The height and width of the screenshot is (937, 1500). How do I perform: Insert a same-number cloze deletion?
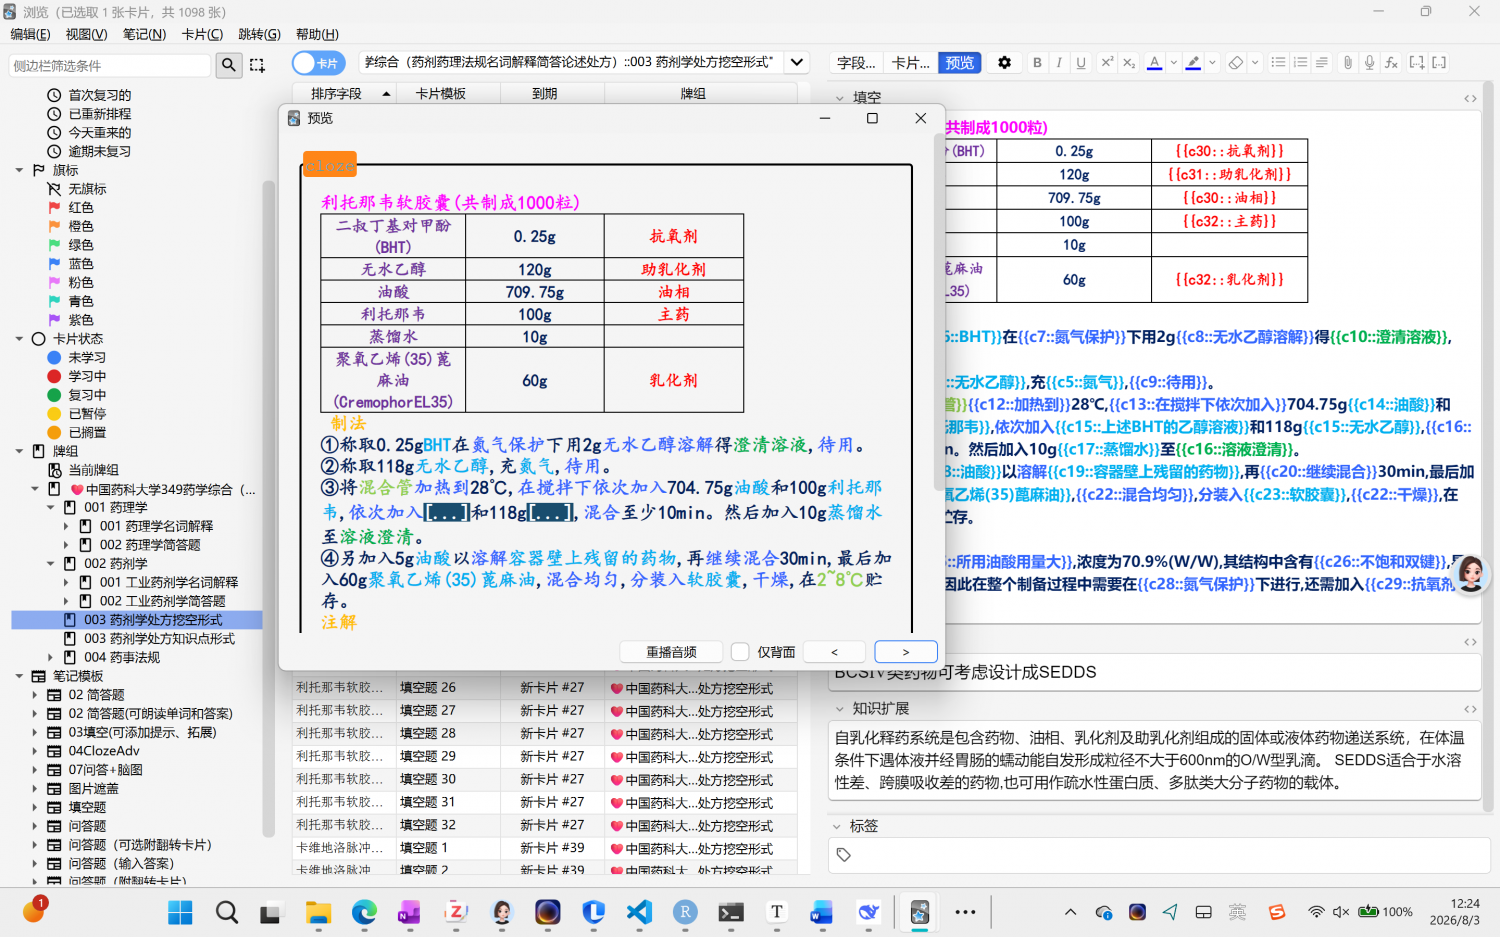1439,62
